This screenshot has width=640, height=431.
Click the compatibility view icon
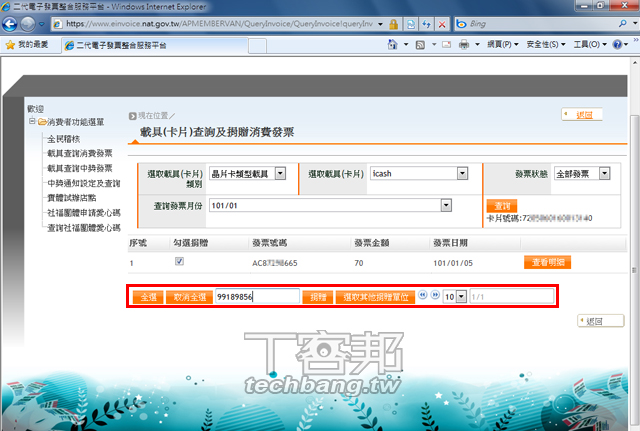(x=411, y=24)
